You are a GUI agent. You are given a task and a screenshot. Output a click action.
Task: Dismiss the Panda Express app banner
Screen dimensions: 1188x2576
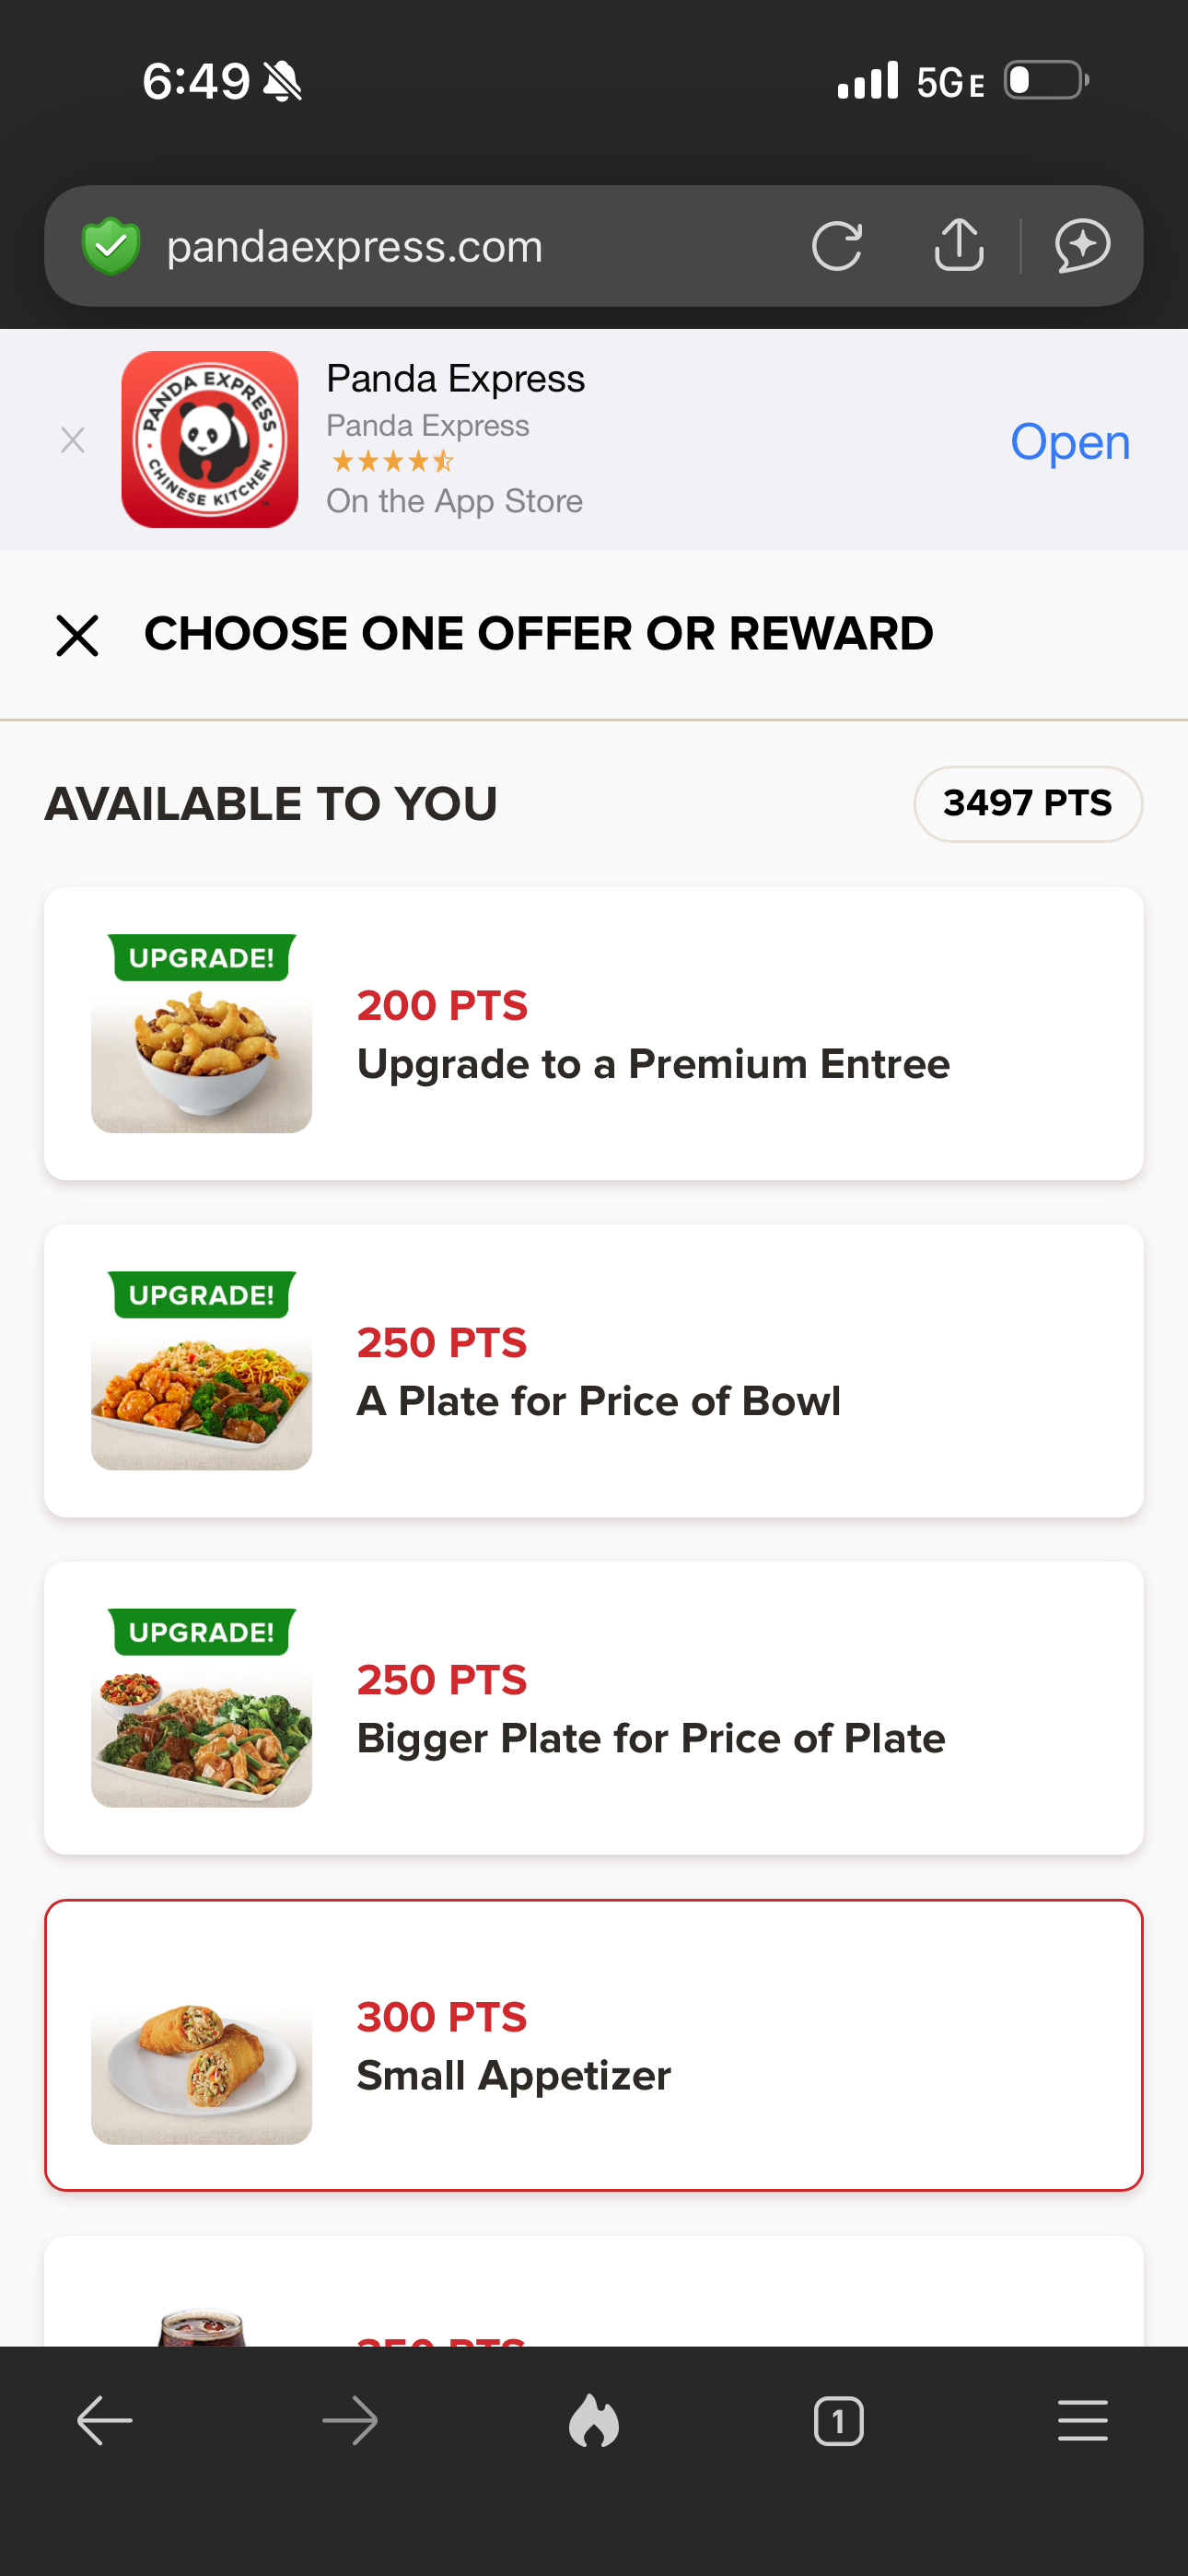tap(73, 440)
